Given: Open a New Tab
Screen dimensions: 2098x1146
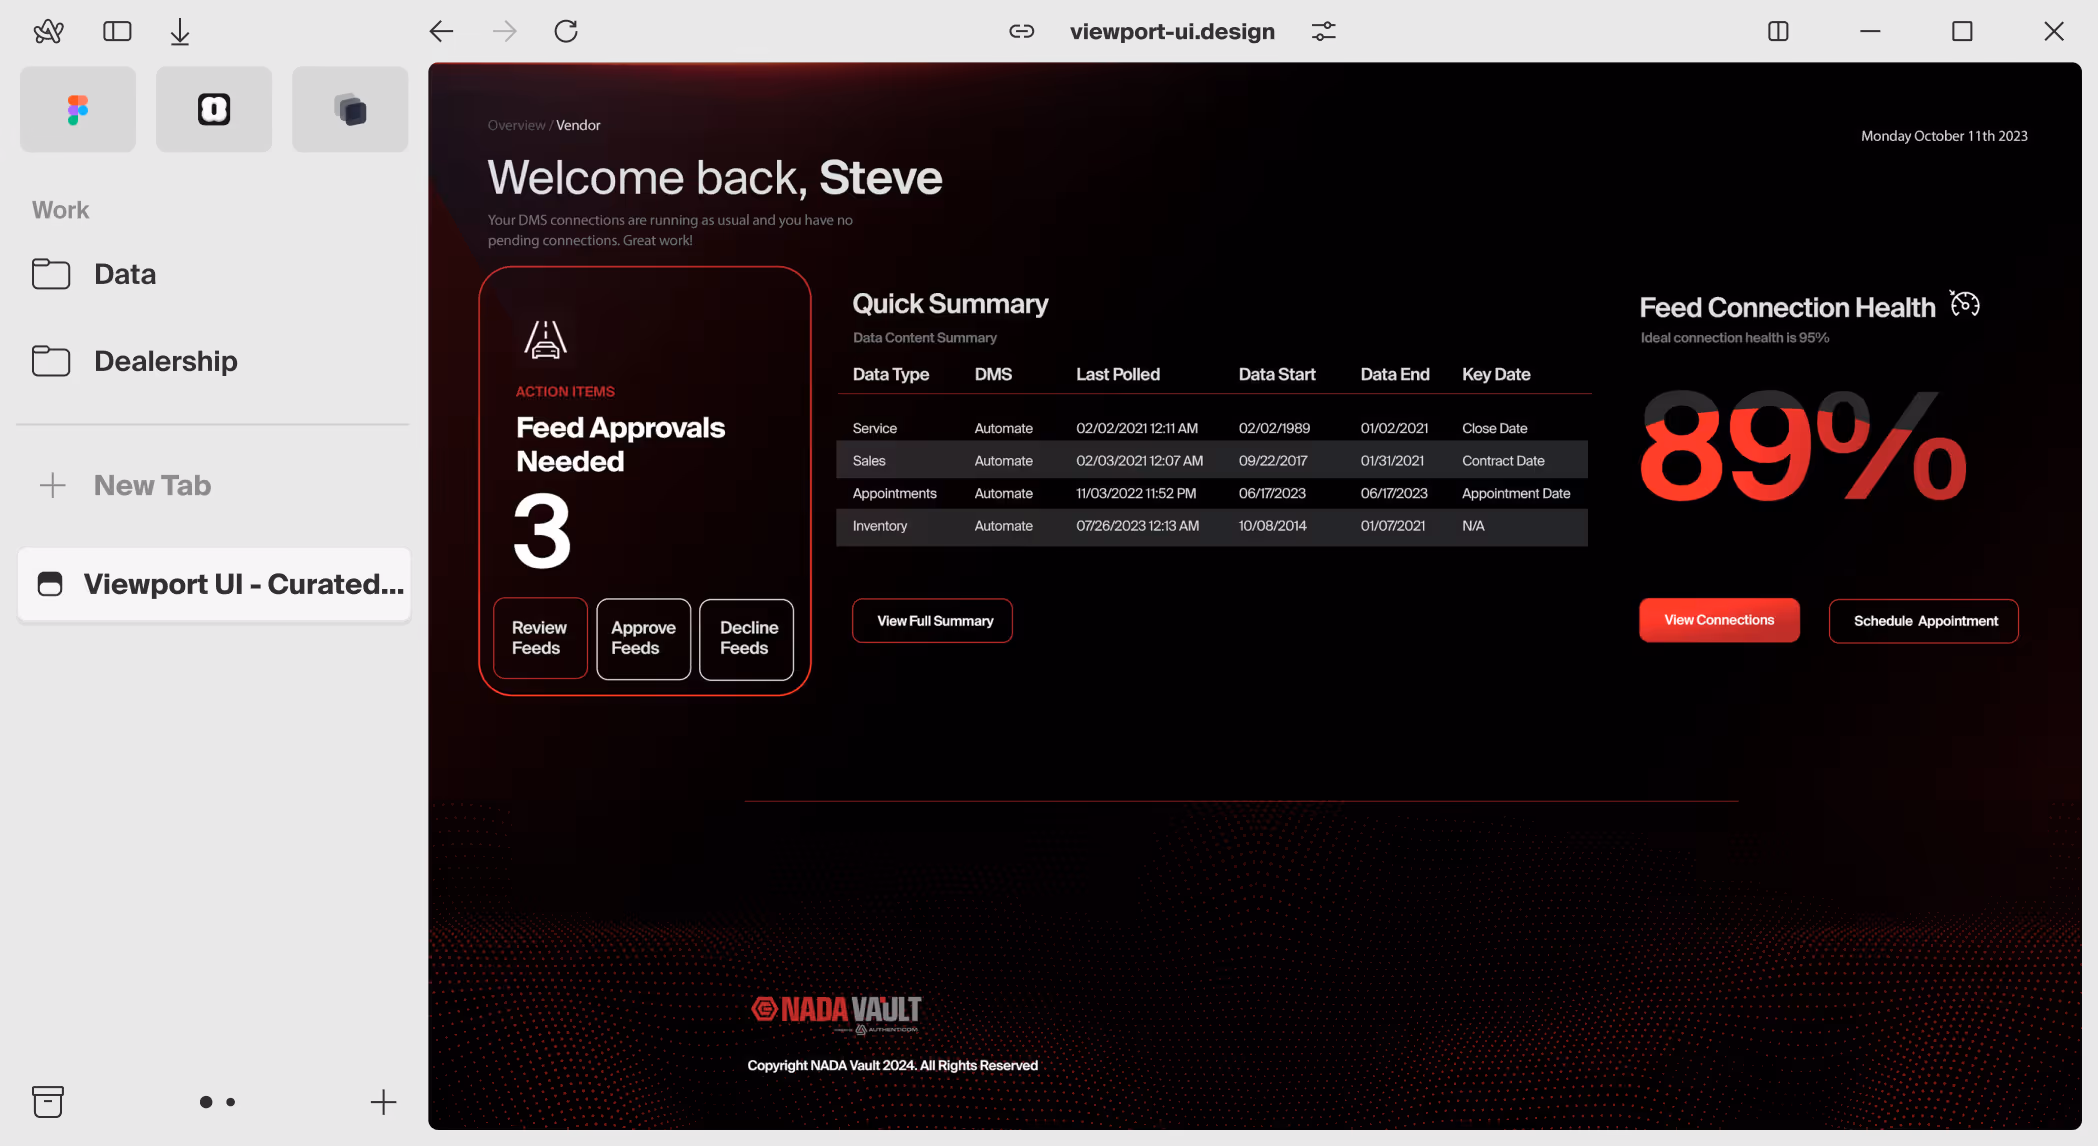Looking at the screenshot, I should point(152,486).
